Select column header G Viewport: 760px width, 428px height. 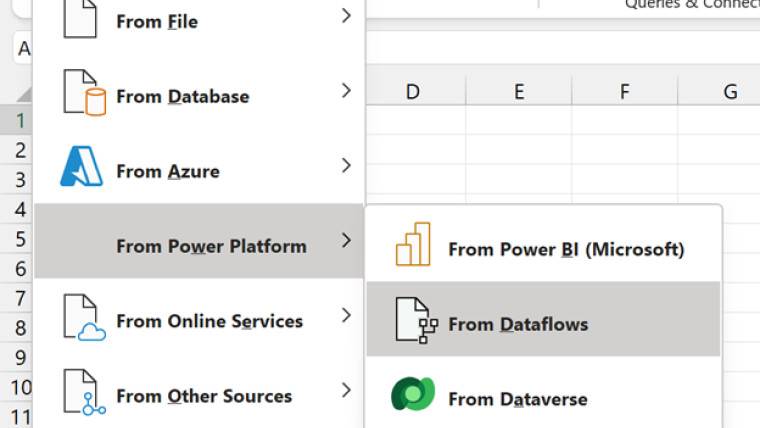[730, 92]
